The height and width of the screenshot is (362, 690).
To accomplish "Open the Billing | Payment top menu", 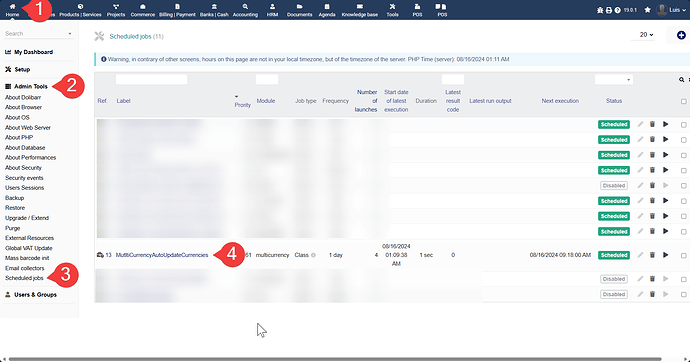I will pyautogui.click(x=177, y=10).
